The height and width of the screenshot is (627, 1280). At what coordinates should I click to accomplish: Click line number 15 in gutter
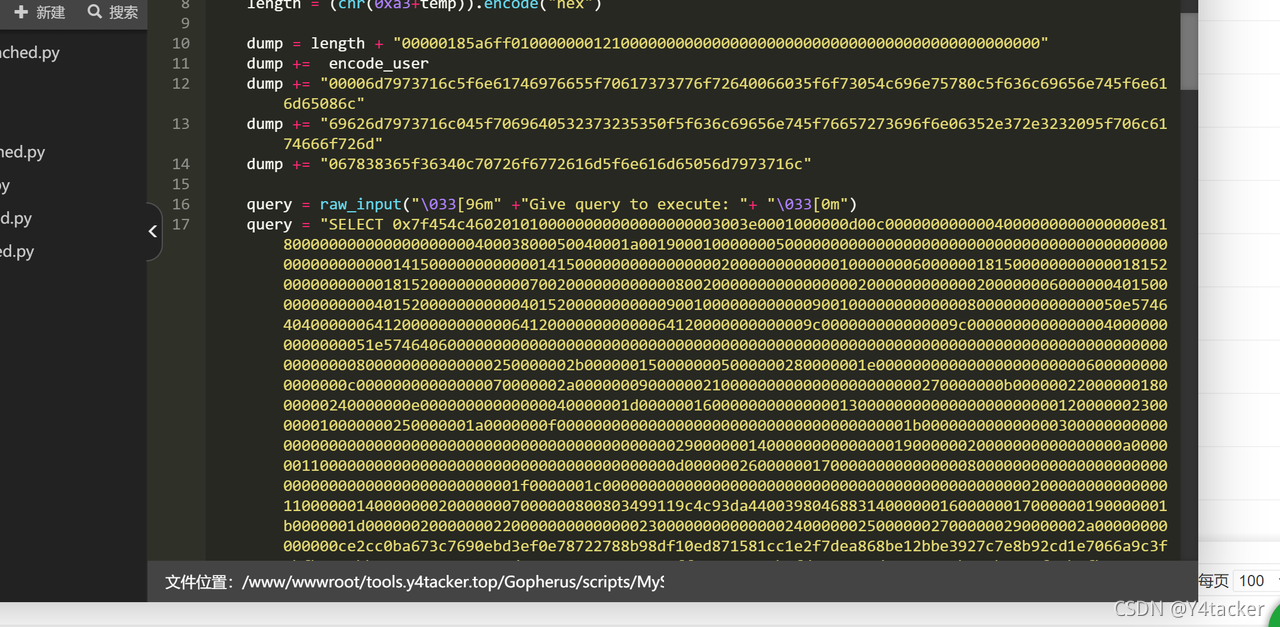pos(180,183)
